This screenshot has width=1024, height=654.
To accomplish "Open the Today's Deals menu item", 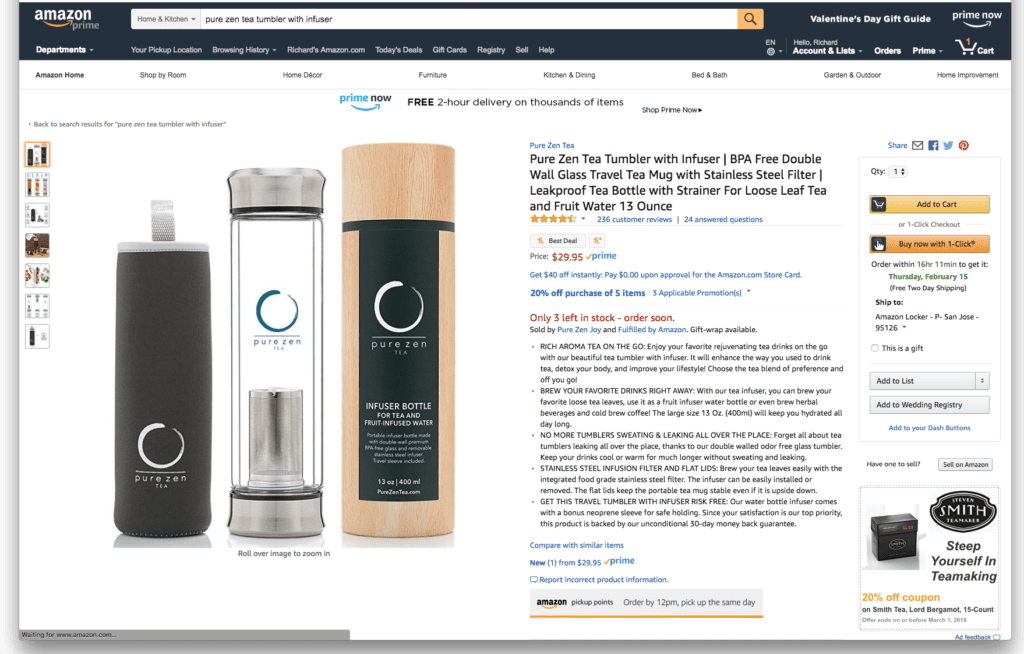I will coord(398,50).
